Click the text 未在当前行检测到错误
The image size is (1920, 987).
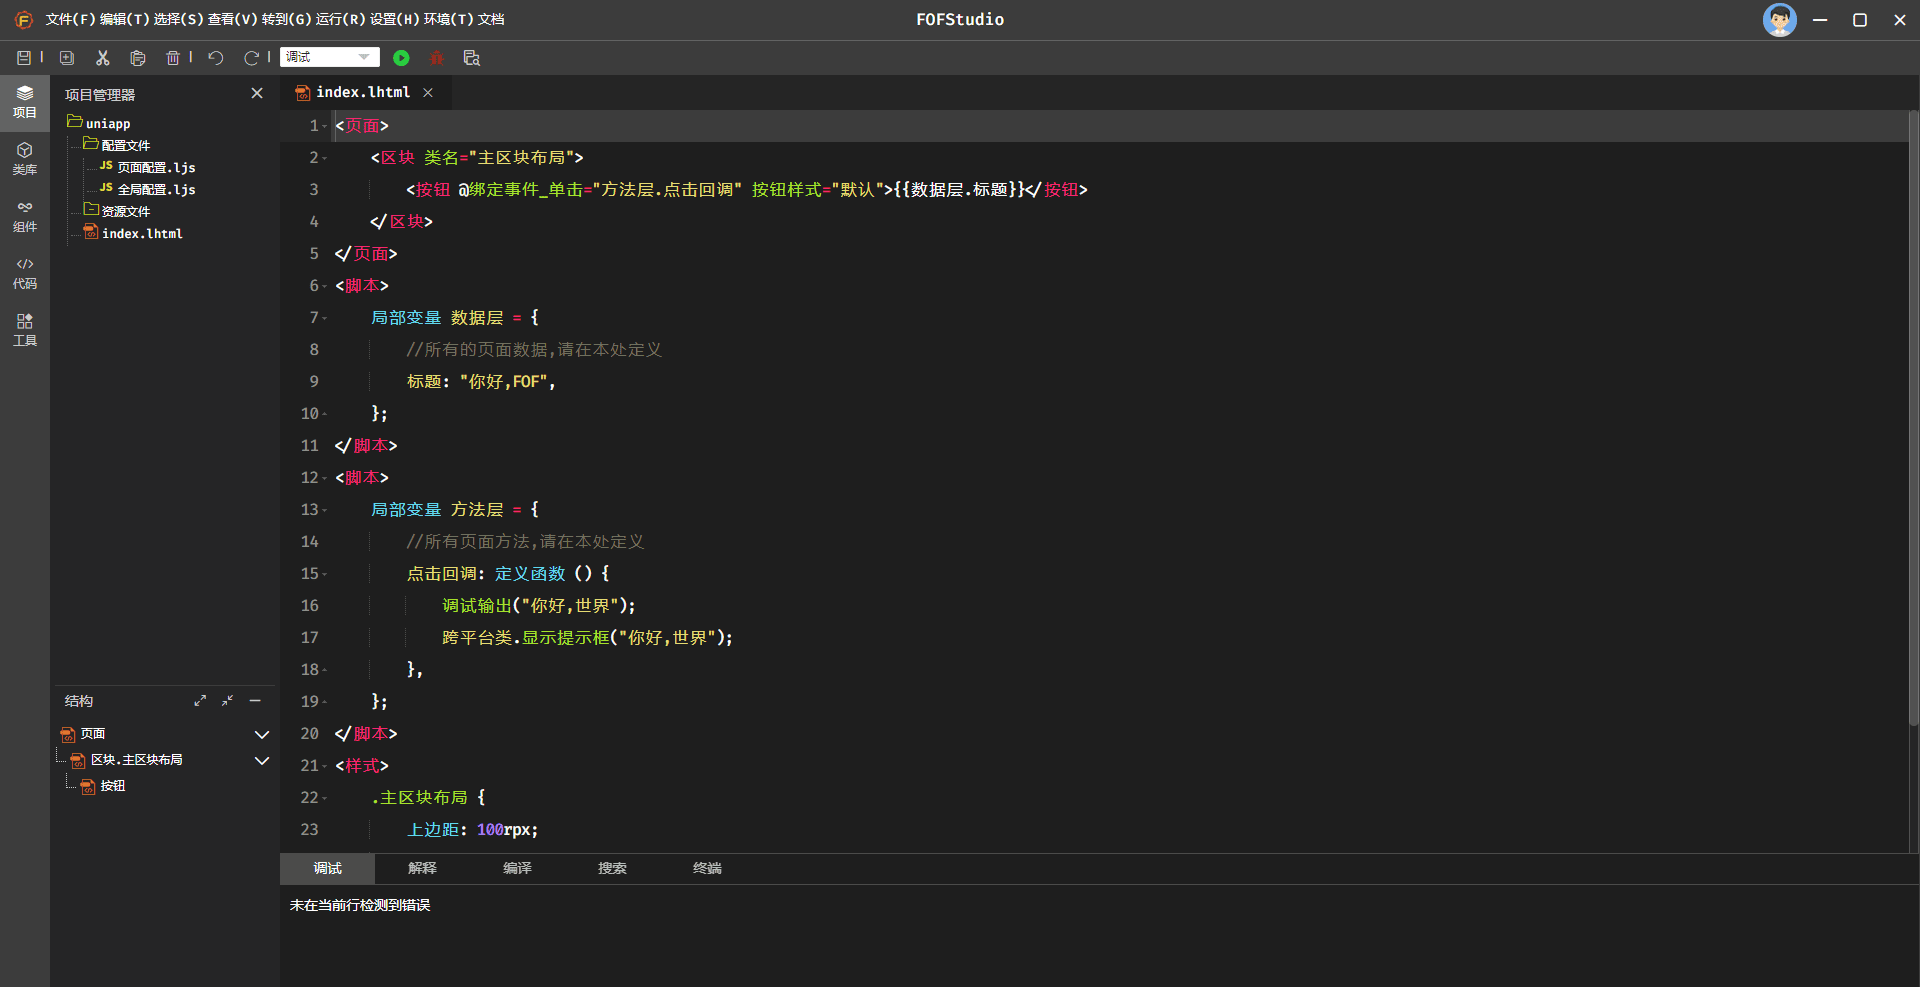point(360,905)
